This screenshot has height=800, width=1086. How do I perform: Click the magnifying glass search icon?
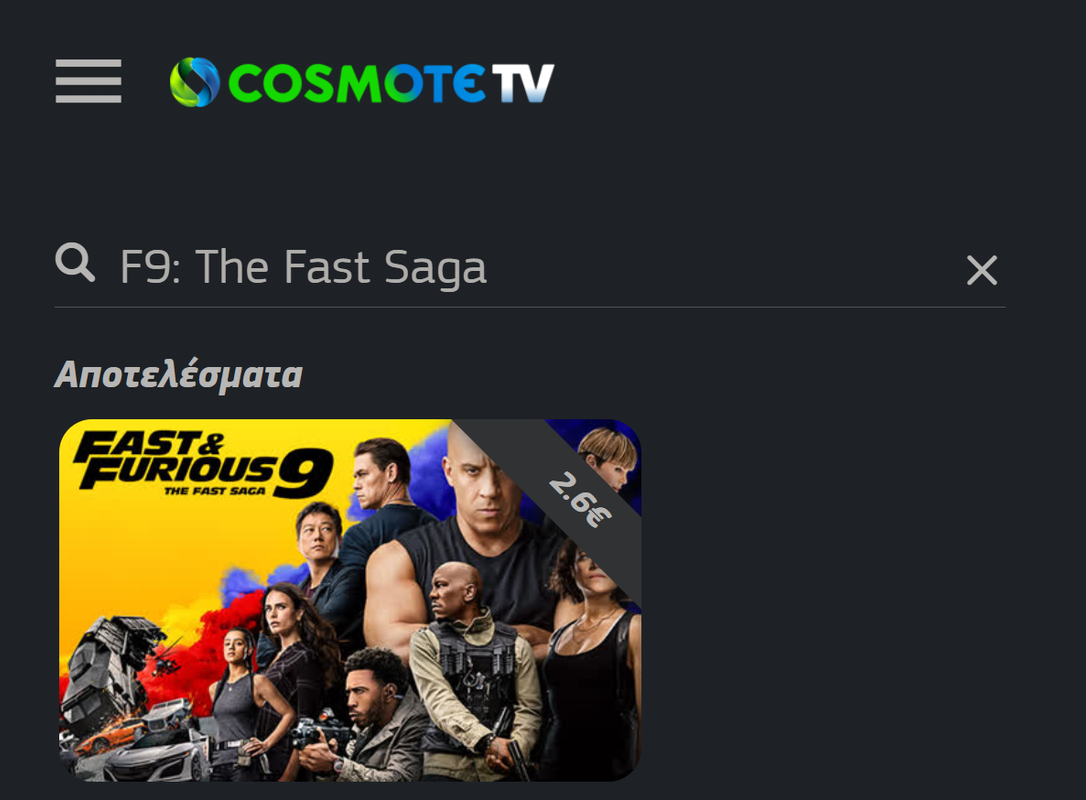pos(75,263)
